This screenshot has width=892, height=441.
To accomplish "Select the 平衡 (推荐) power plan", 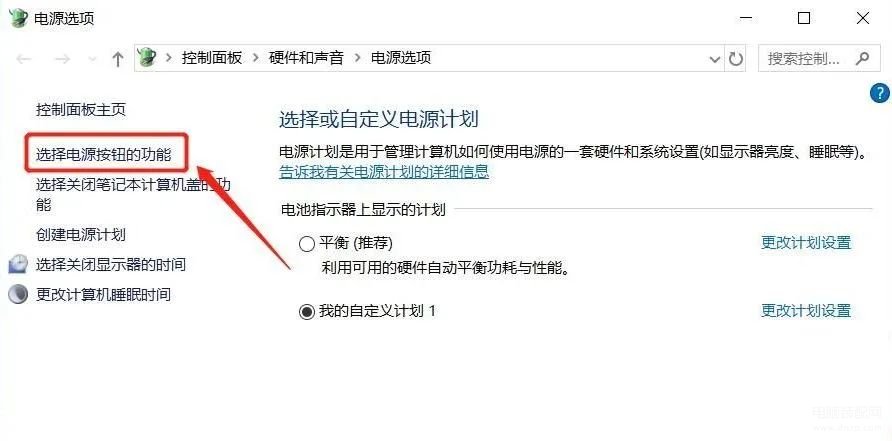I will click(x=307, y=244).
